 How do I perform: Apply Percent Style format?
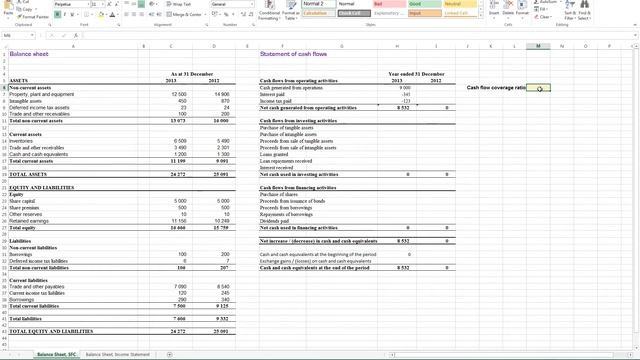[226, 15]
